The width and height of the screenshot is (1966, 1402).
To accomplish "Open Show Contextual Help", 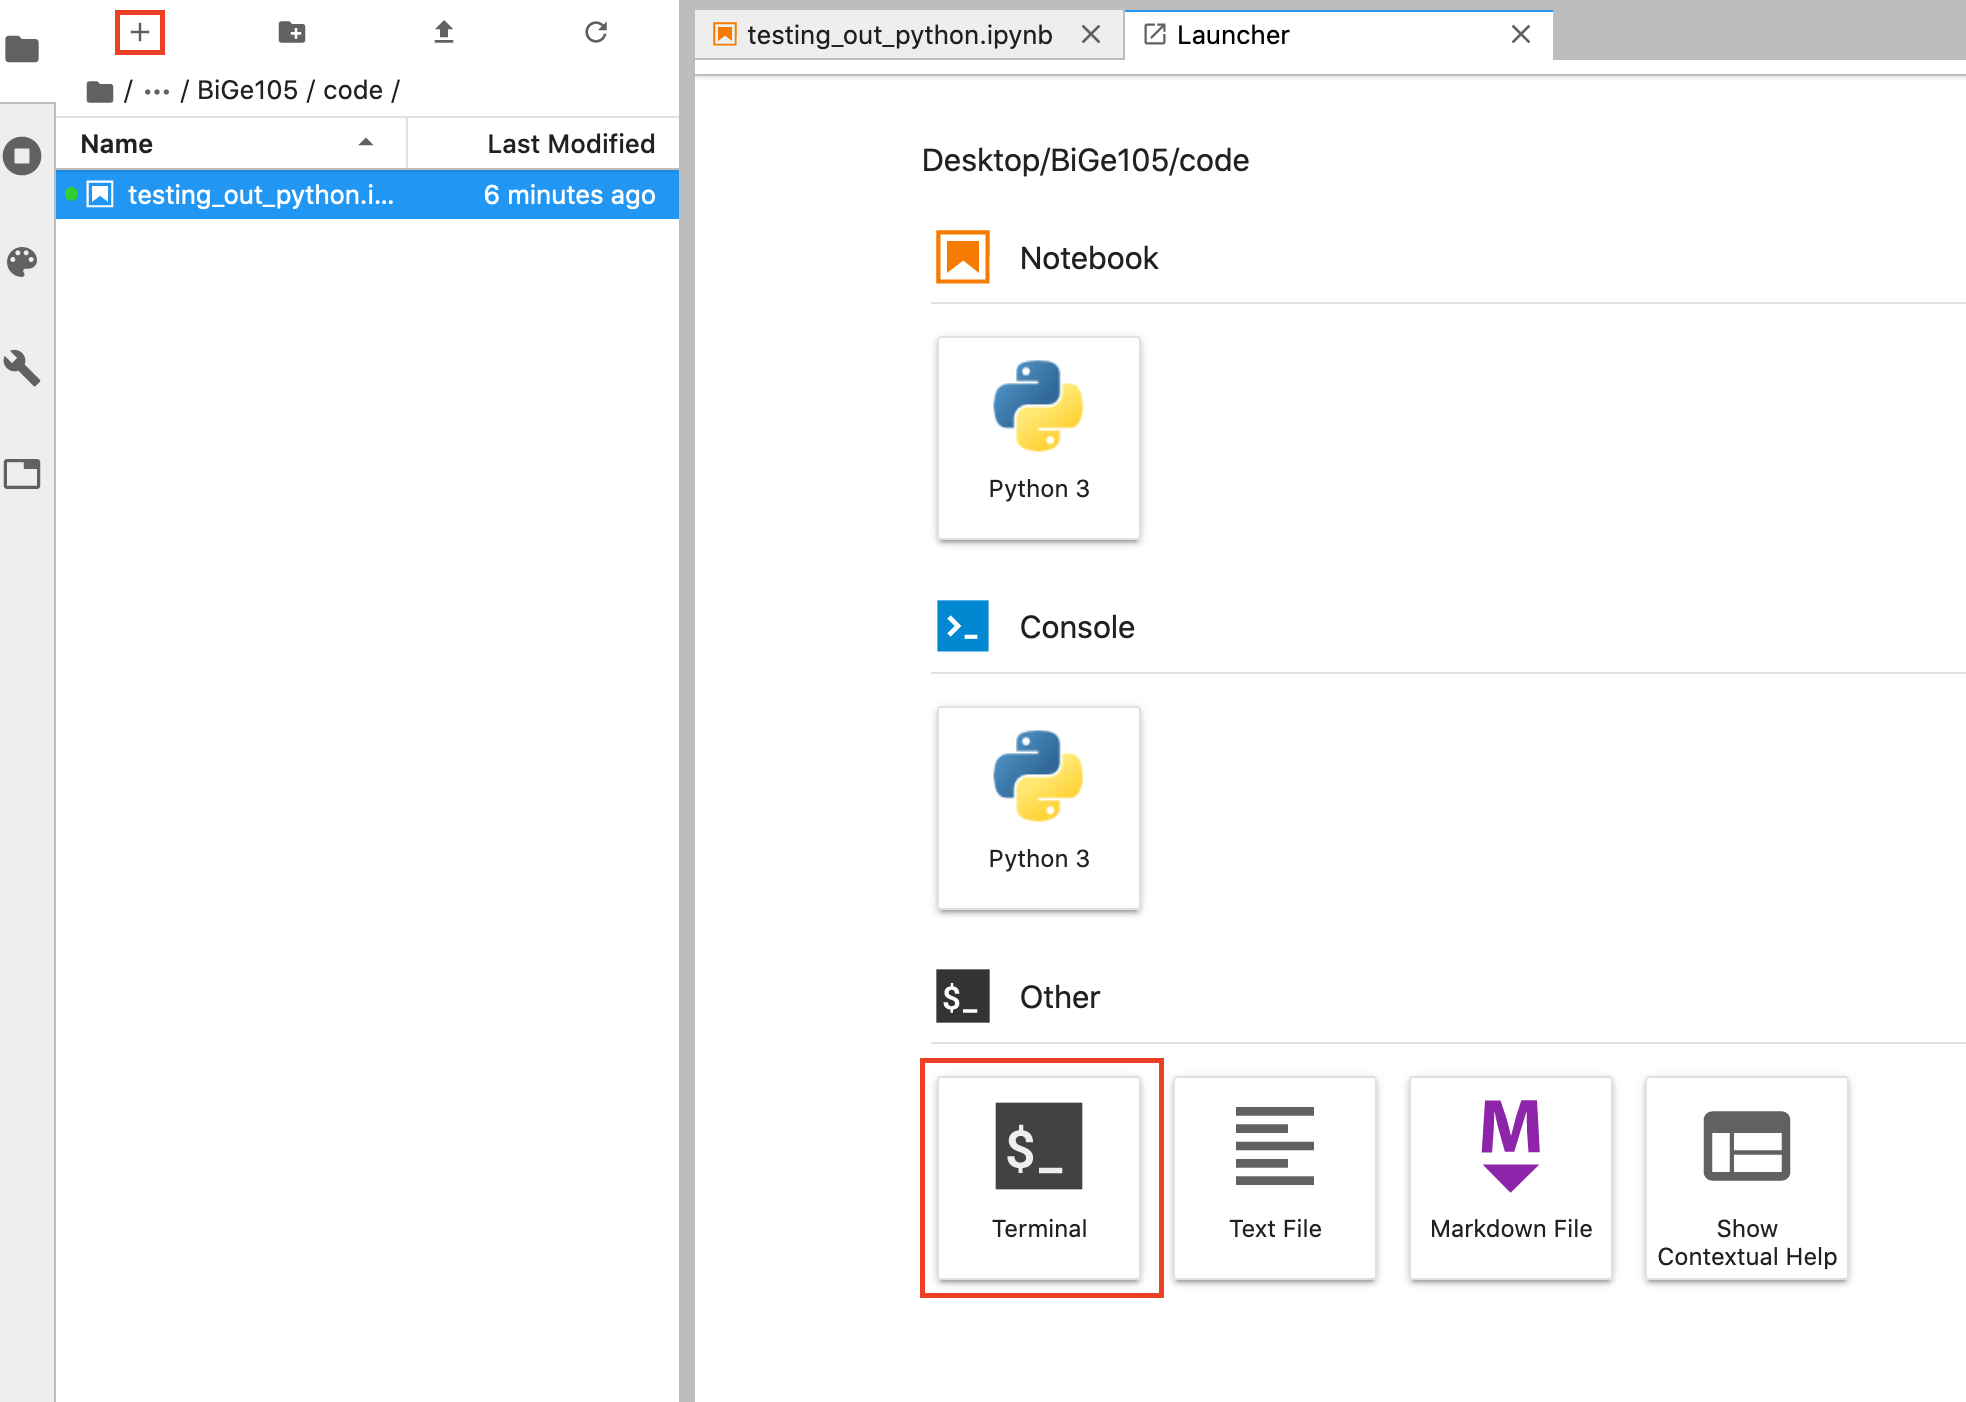I will pos(1747,1178).
